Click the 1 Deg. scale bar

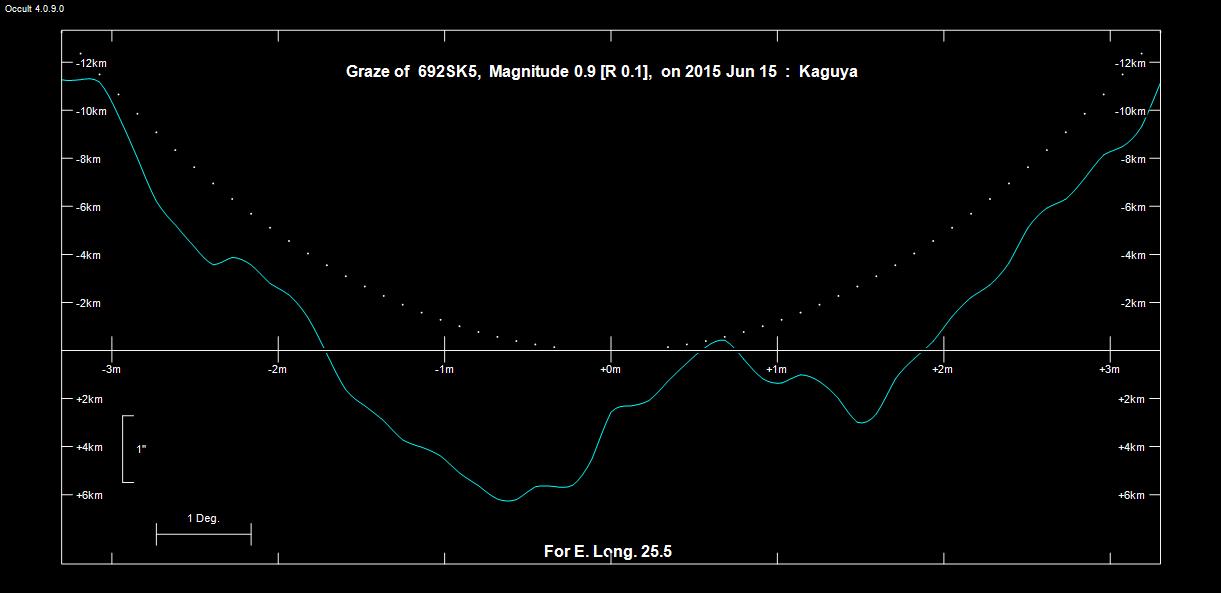point(203,534)
